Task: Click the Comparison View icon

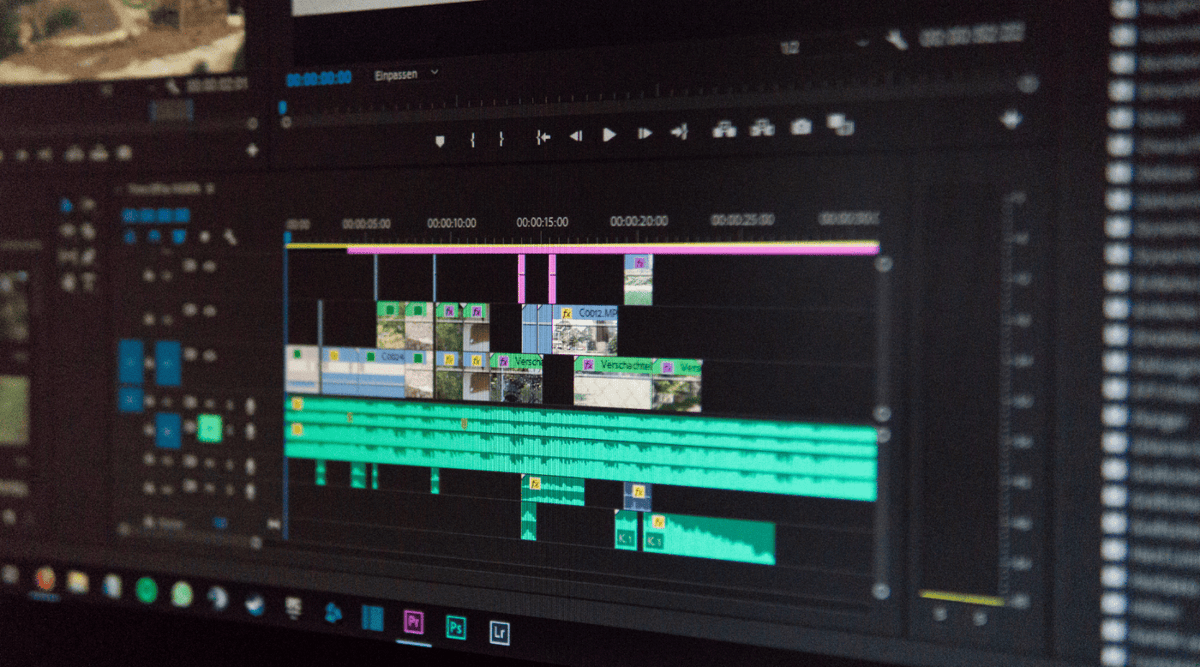Action: pyautogui.click(x=840, y=125)
